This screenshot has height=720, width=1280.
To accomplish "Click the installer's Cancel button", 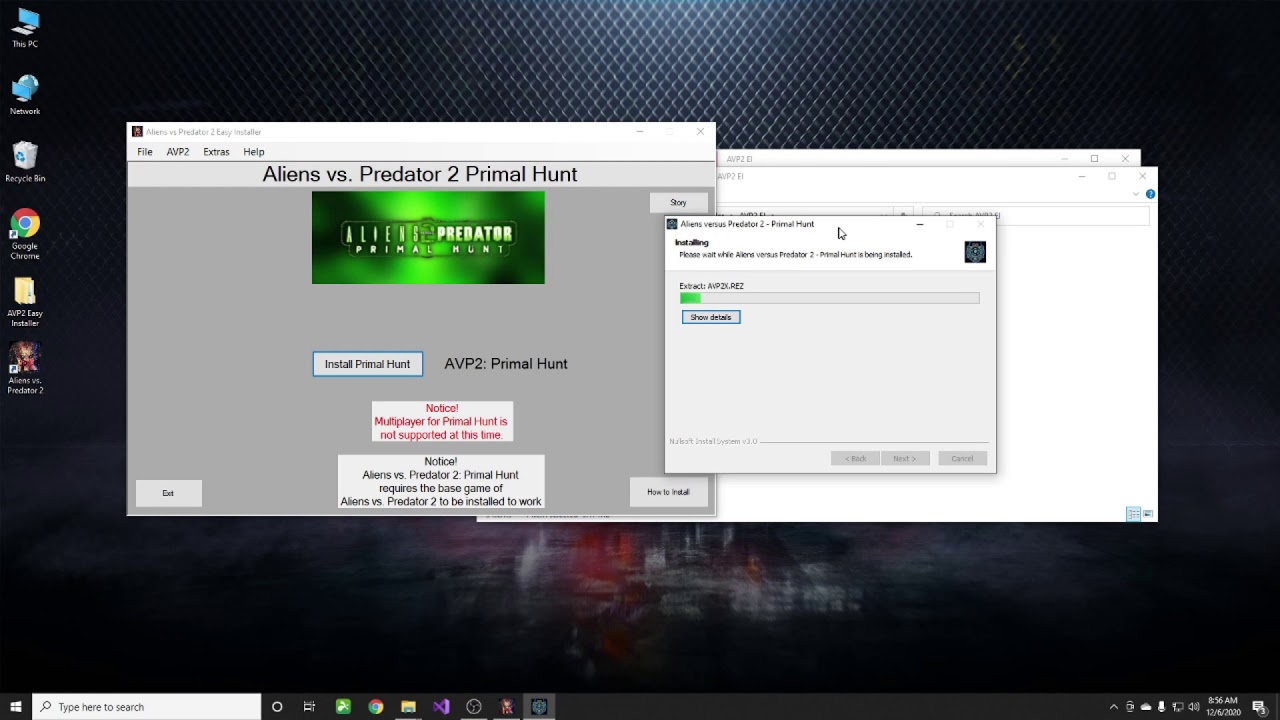I will [x=962, y=458].
